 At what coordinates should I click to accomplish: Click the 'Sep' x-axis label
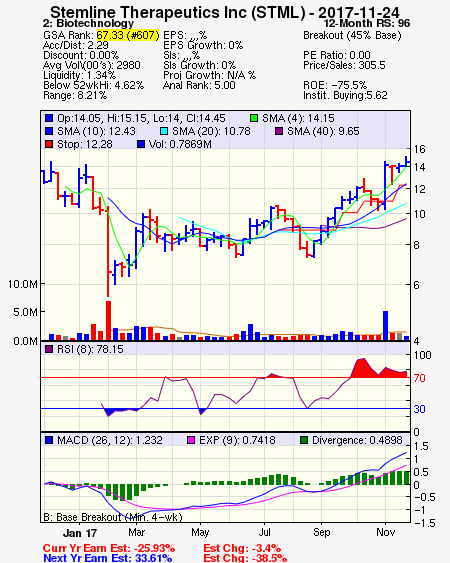pyautogui.click(x=321, y=532)
